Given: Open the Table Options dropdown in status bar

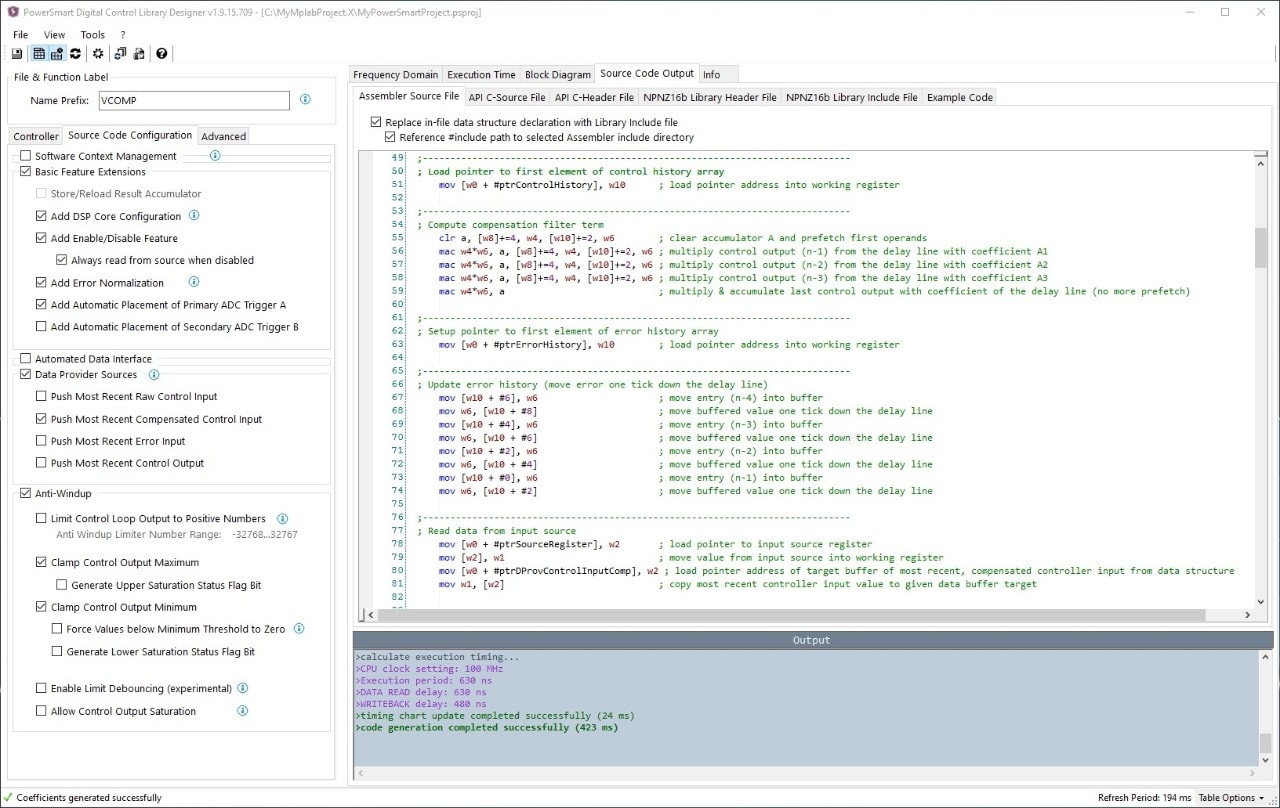Looking at the screenshot, I should click(1232, 798).
